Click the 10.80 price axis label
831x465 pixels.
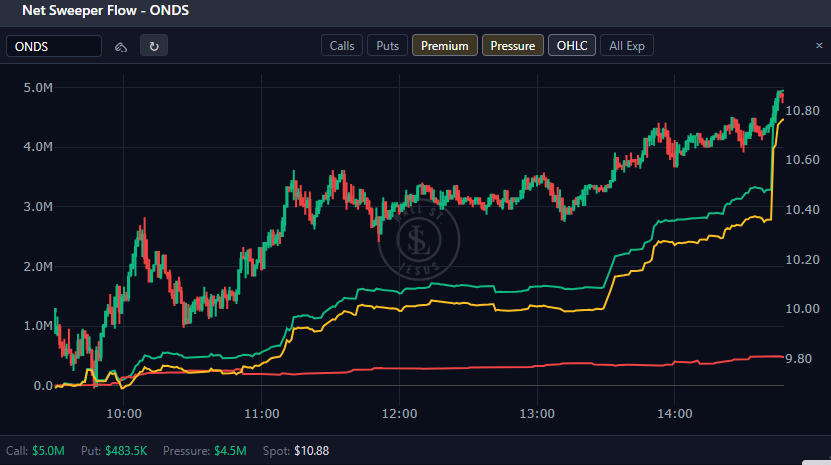point(802,111)
